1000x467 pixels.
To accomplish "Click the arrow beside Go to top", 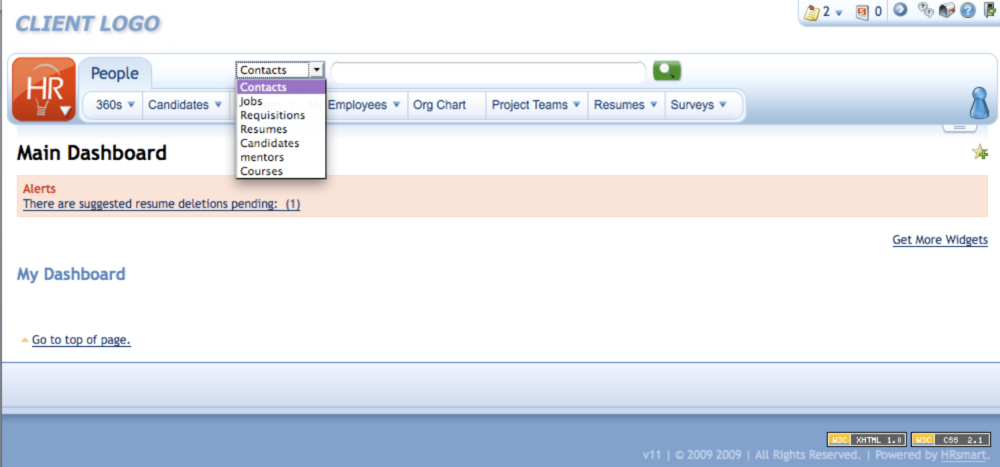I will click(25, 340).
